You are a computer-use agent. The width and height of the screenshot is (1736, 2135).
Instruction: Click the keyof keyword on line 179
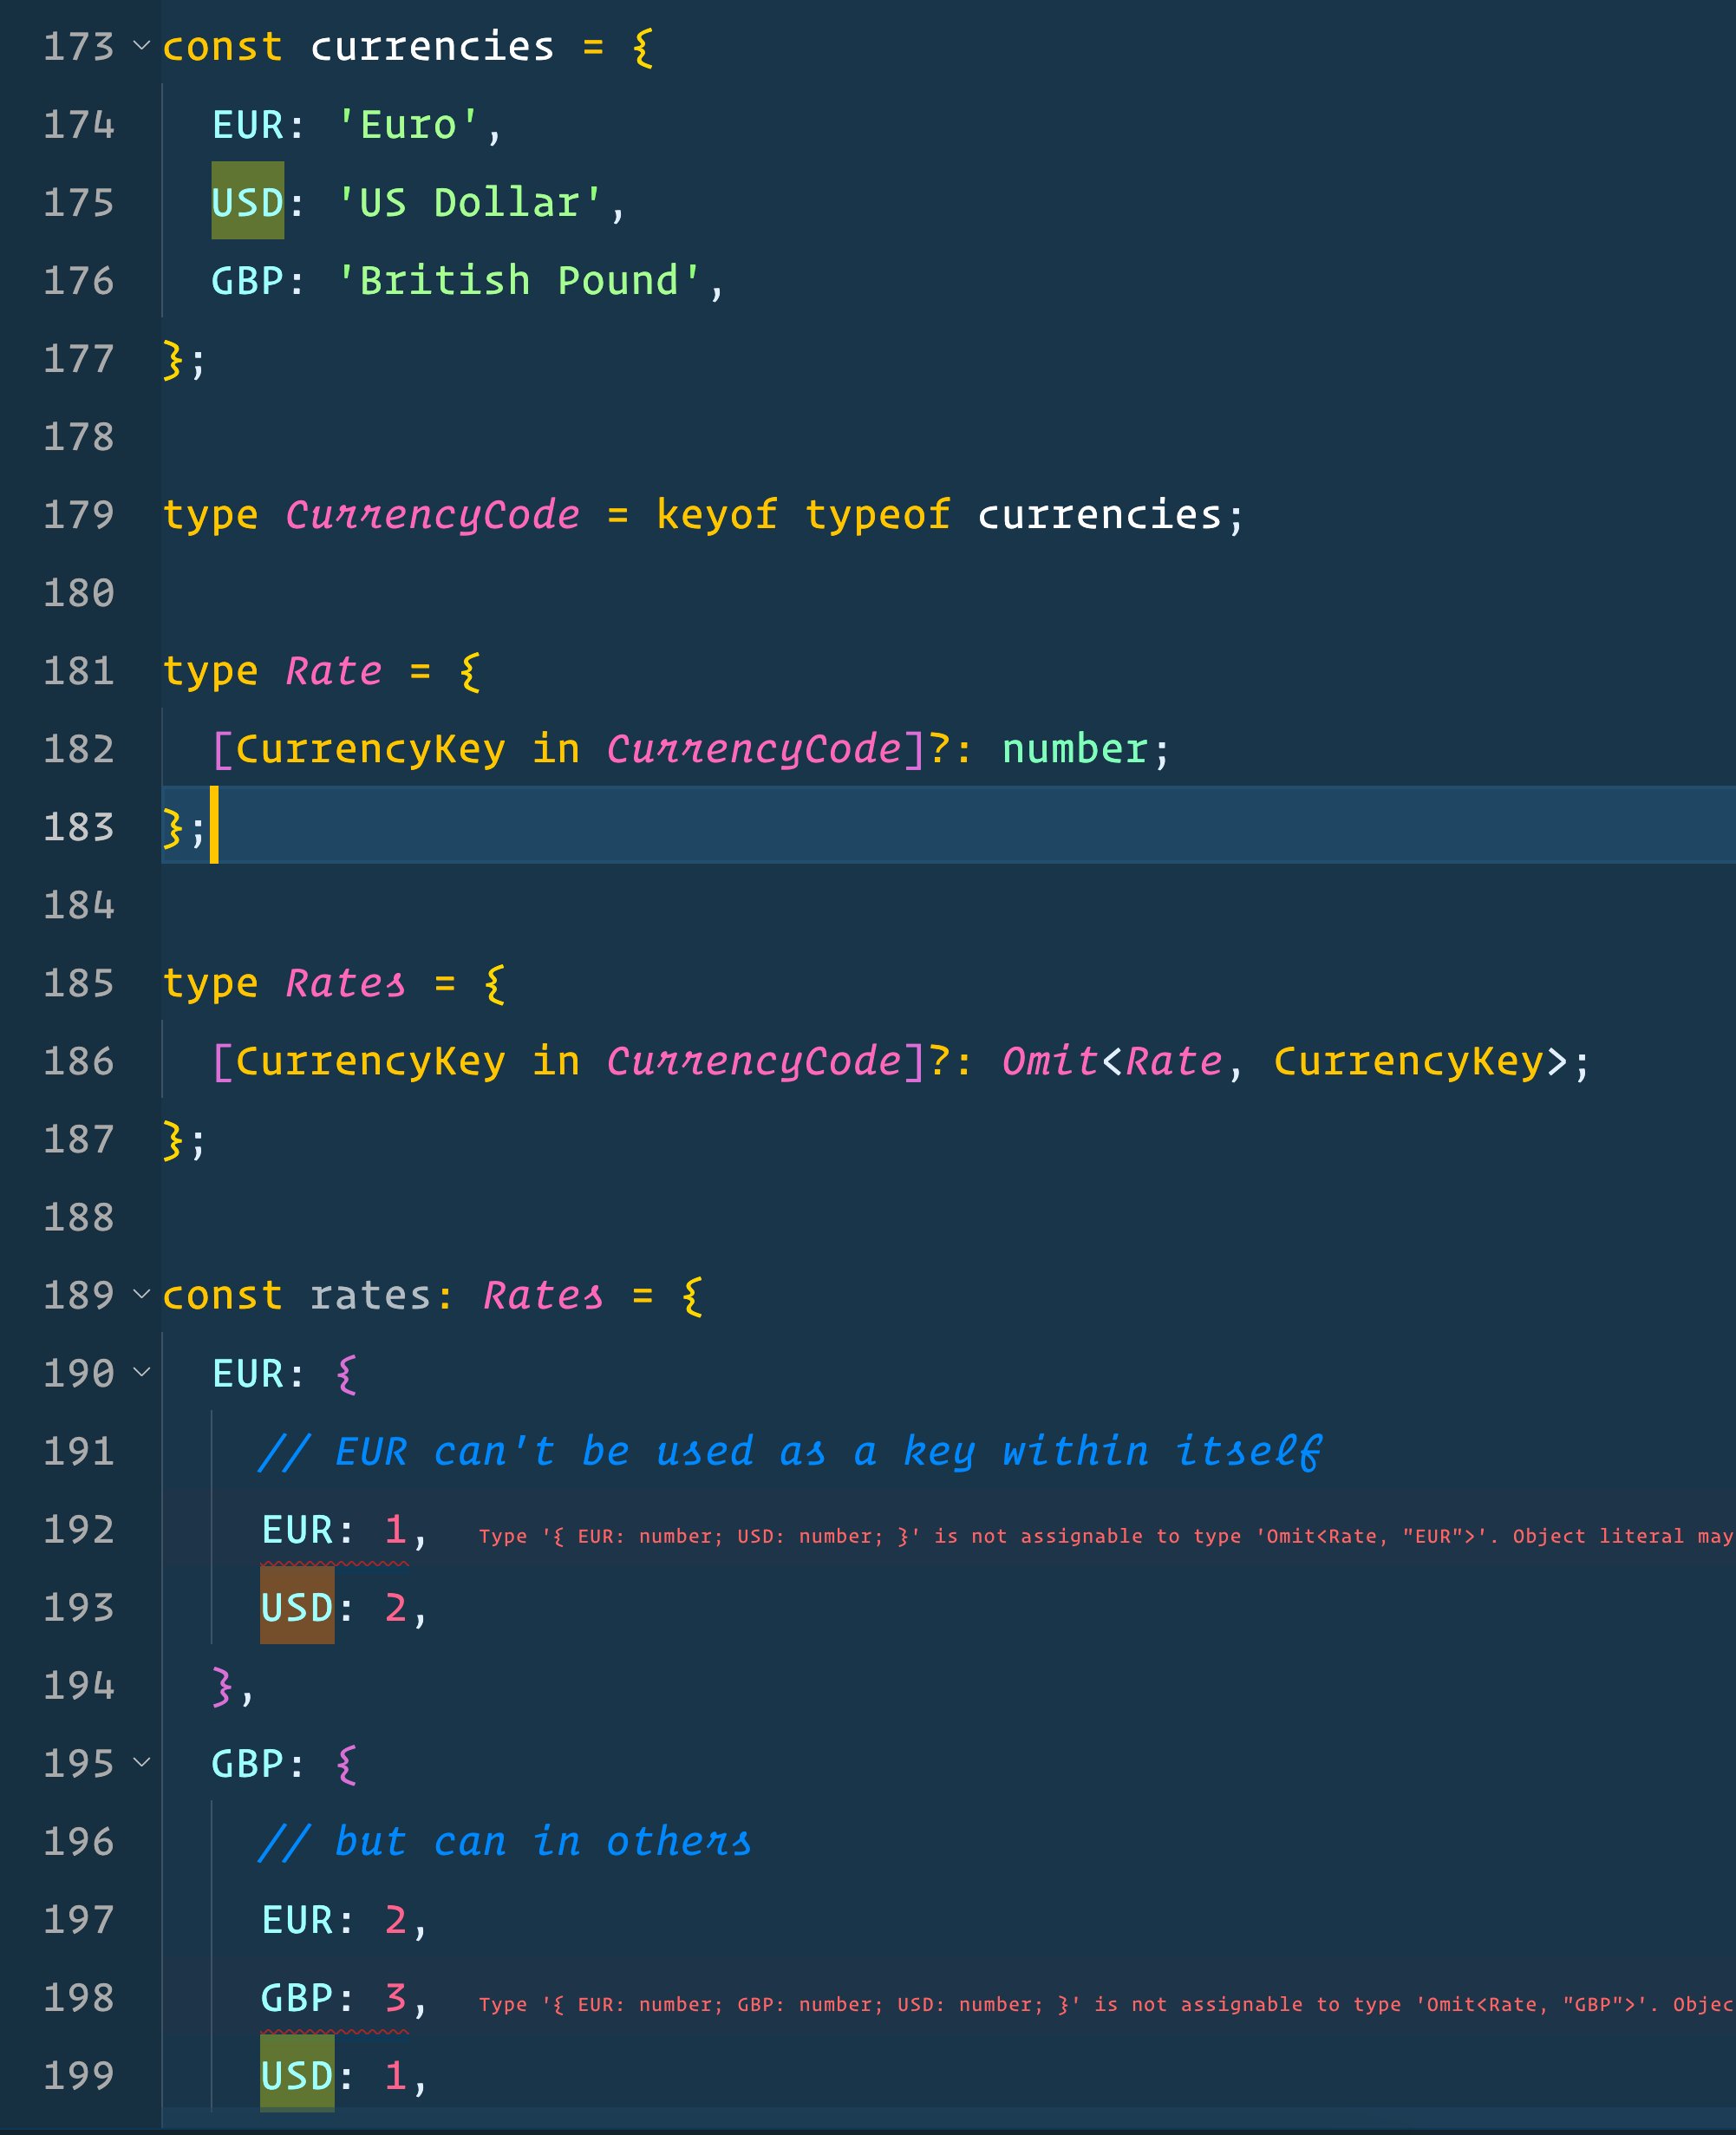click(x=716, y=515)
